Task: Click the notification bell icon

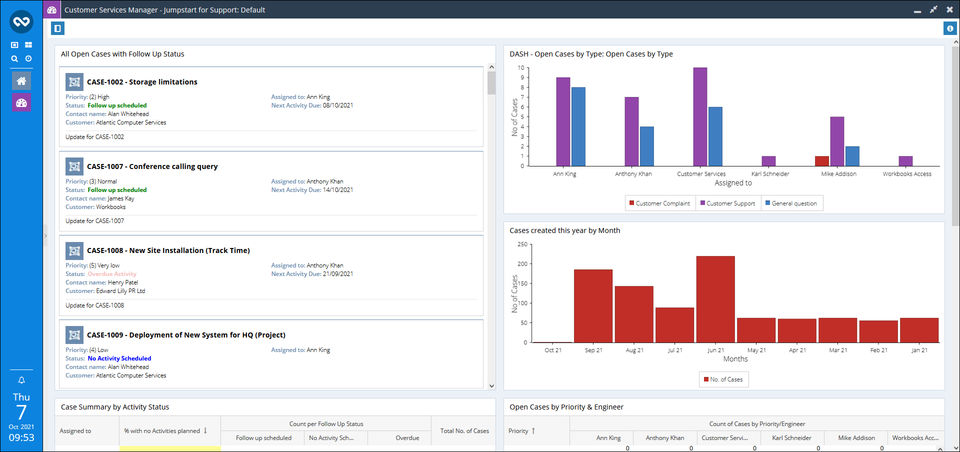Action: coord(21,381)
